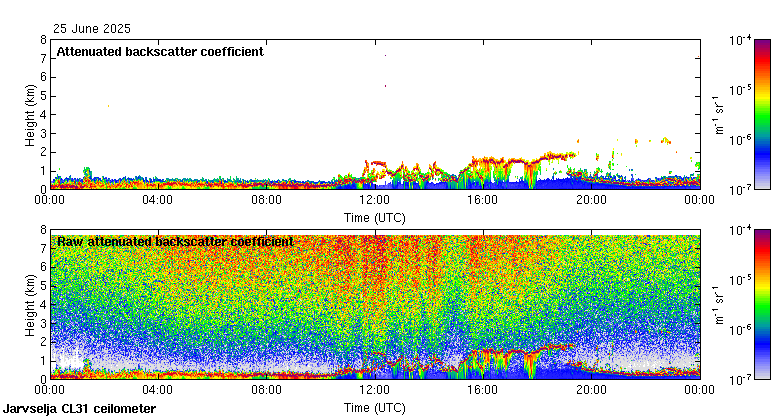
Task: Select the 12:00 tick label below the raw plot
Action: point(375,390)
